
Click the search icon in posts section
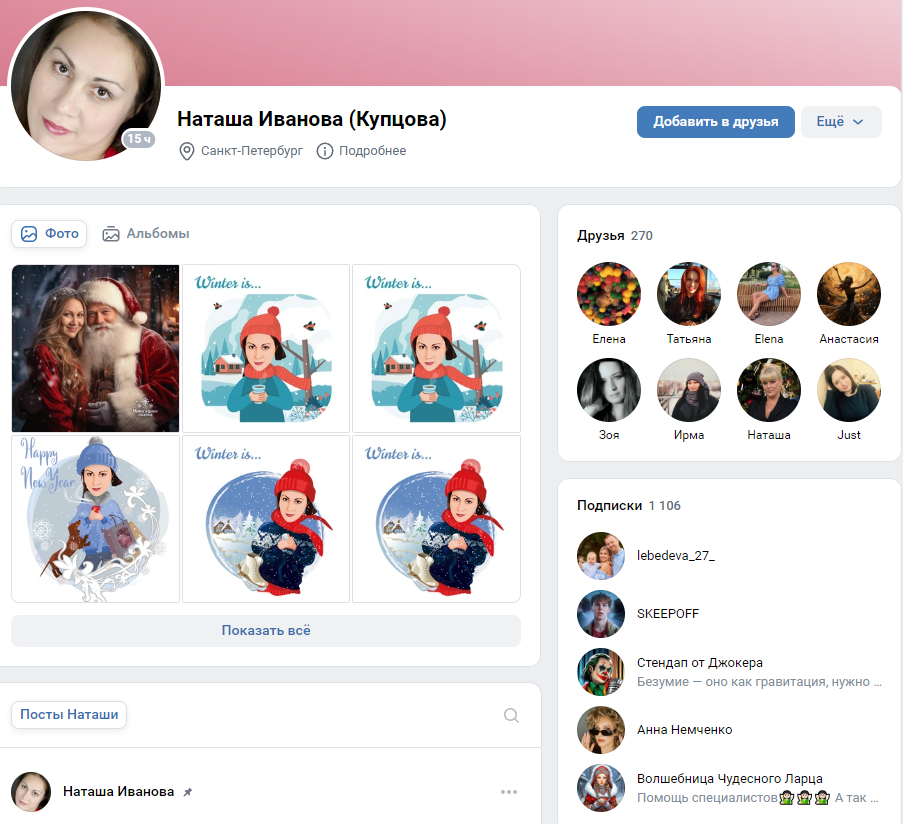point(511,715)
